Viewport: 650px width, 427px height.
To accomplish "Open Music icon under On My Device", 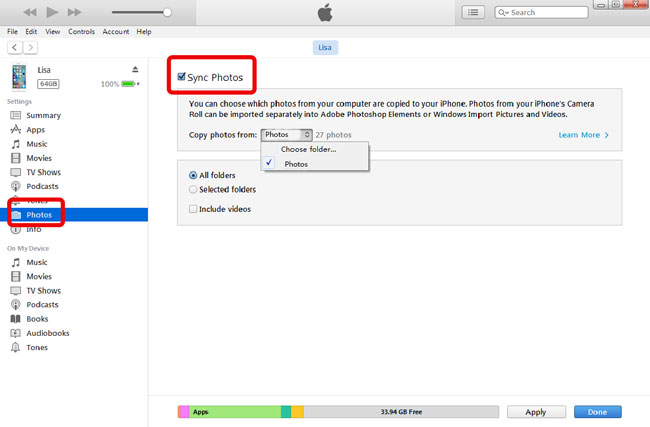I will 16,262.
